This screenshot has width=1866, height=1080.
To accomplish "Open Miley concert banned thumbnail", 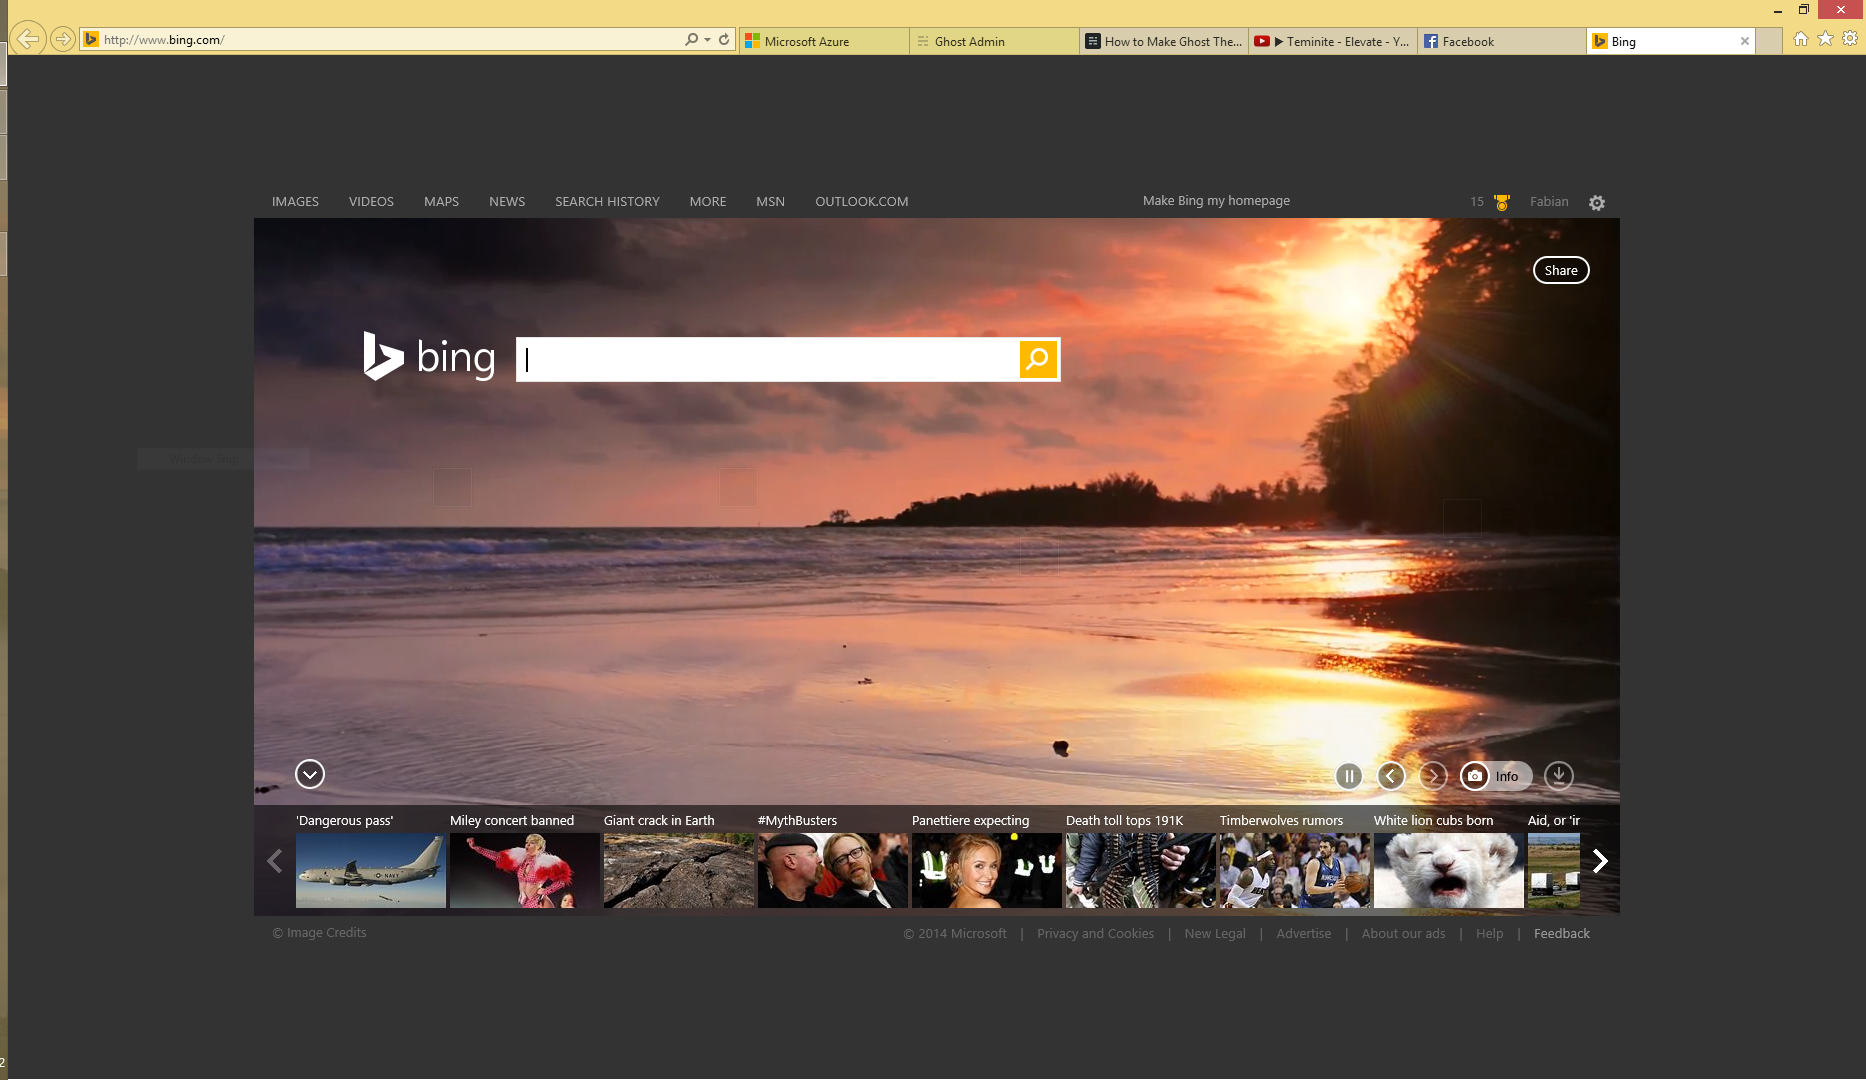I will [x=525, y=870].
